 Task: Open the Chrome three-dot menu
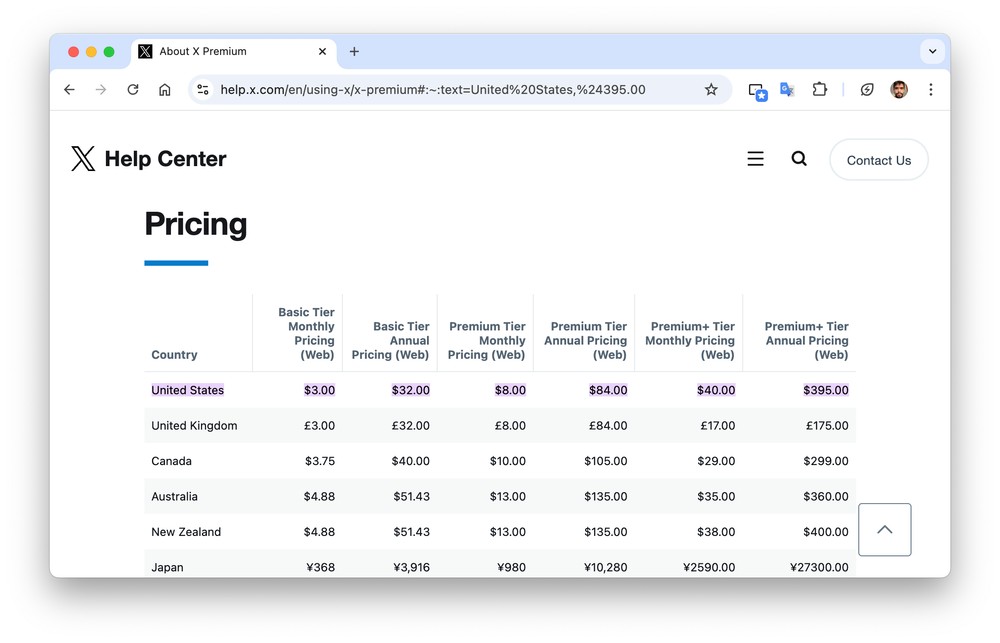point(930,90)
